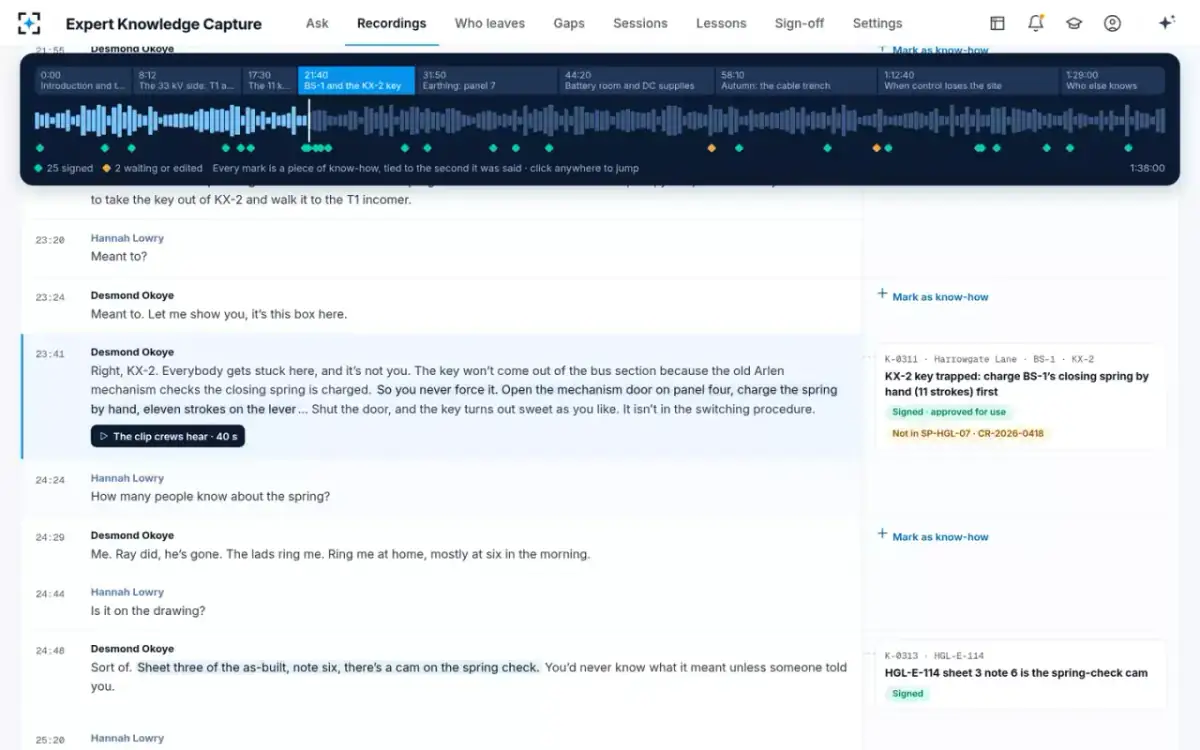Click the 23:41 timestamp
Viewport: 1200px width, 750px height.
click(x=50, y=354)
